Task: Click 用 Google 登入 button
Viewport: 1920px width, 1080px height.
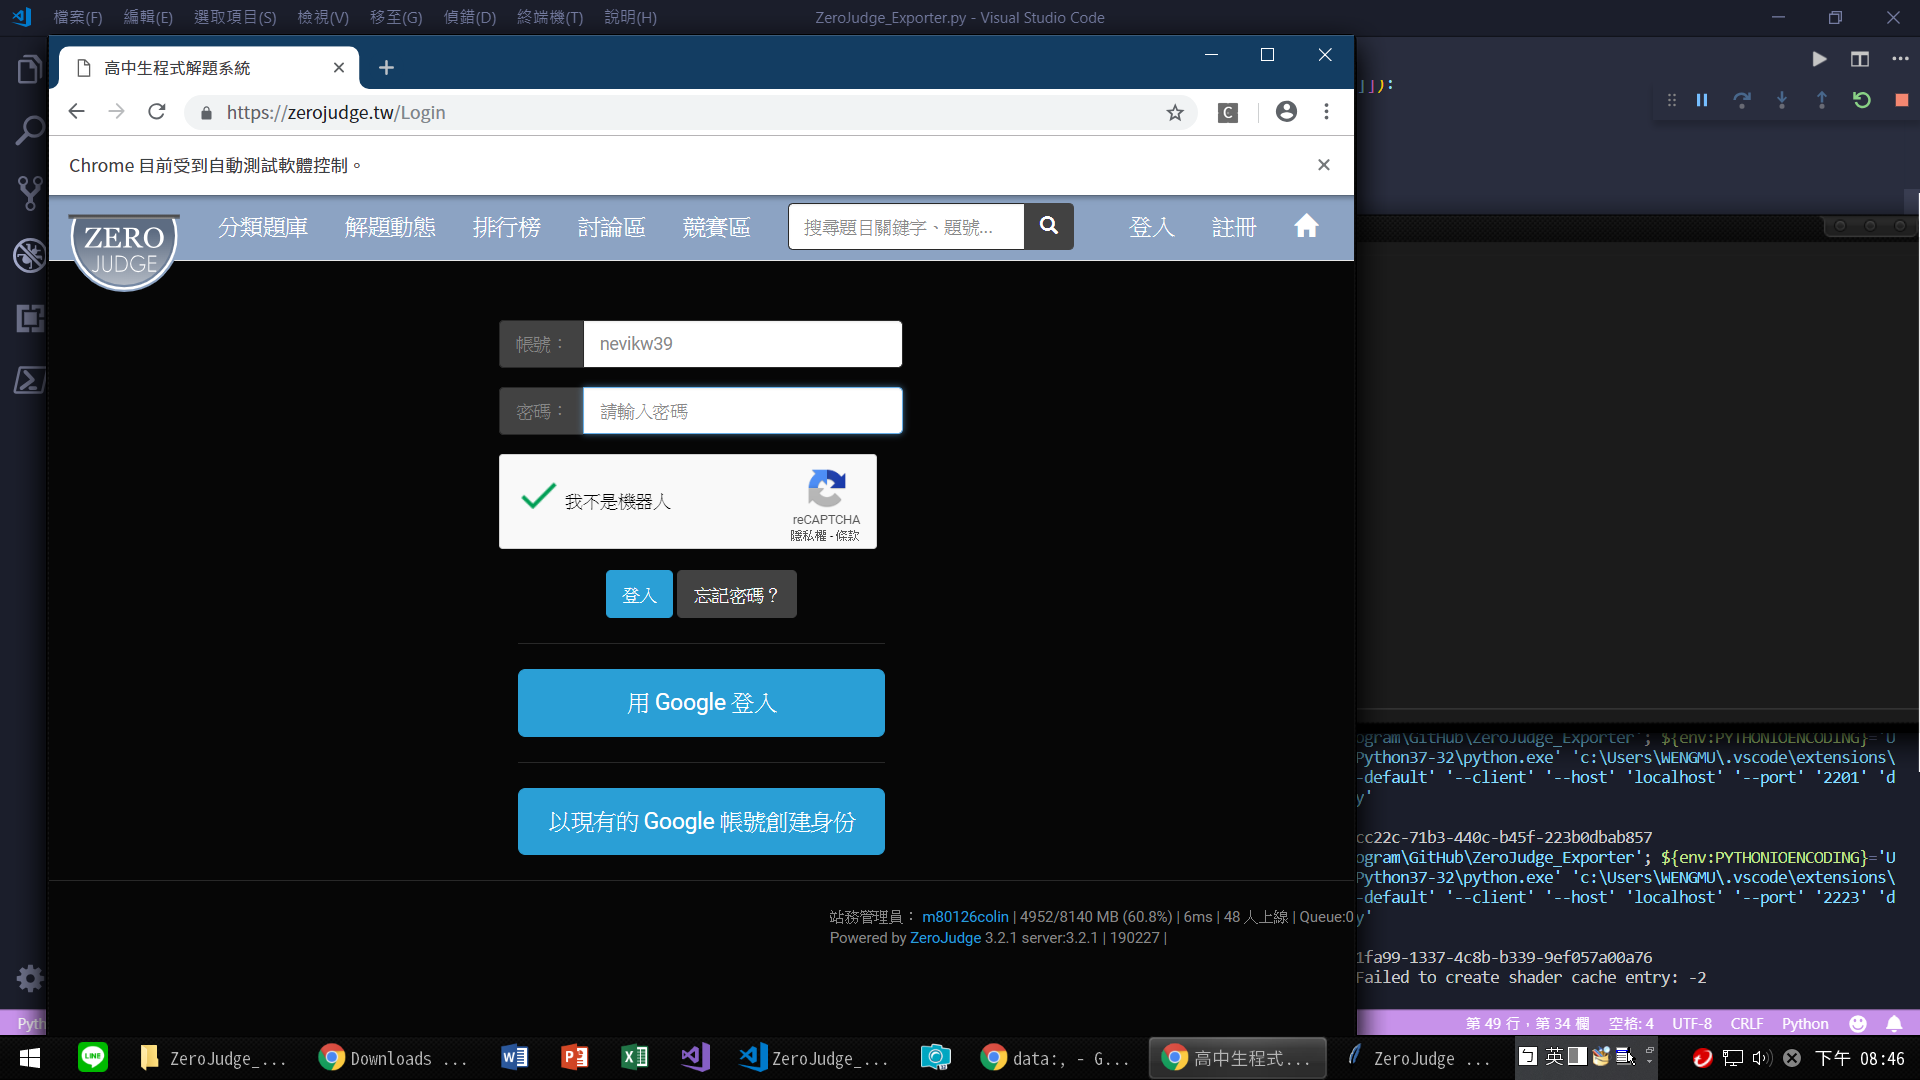Action: tap(702, 702)
